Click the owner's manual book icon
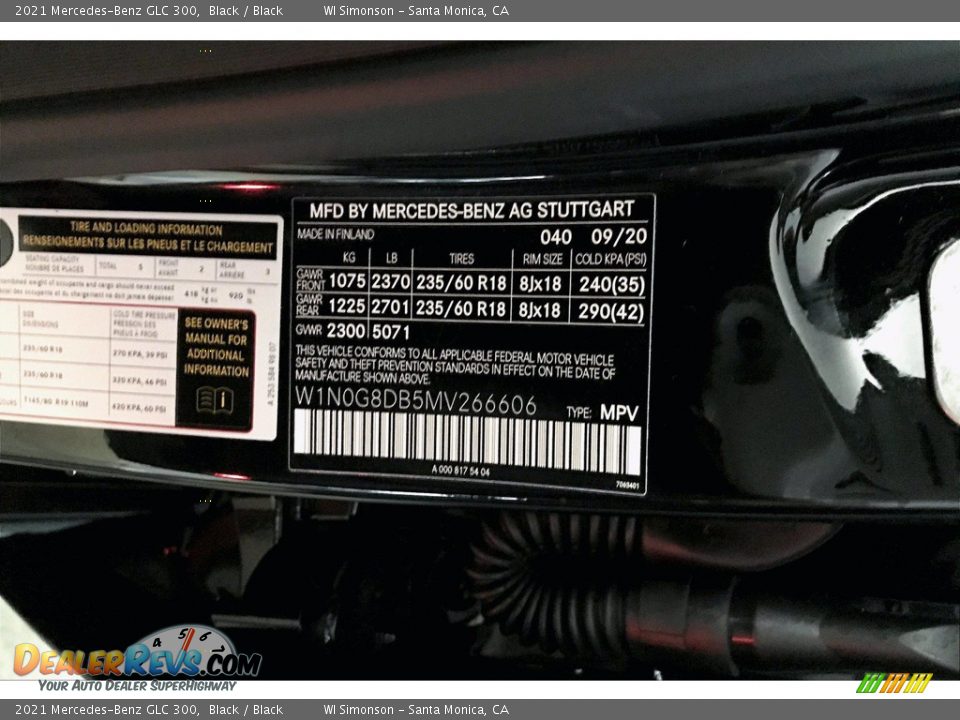Image resolution: width=960 pixels, height=720 pixels. click(214, 400)
